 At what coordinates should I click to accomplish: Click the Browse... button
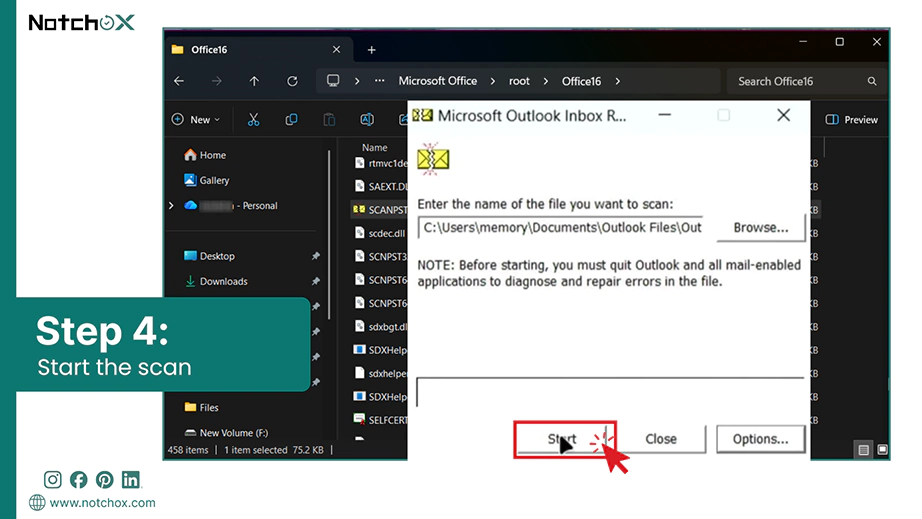(x=761, y=227)
